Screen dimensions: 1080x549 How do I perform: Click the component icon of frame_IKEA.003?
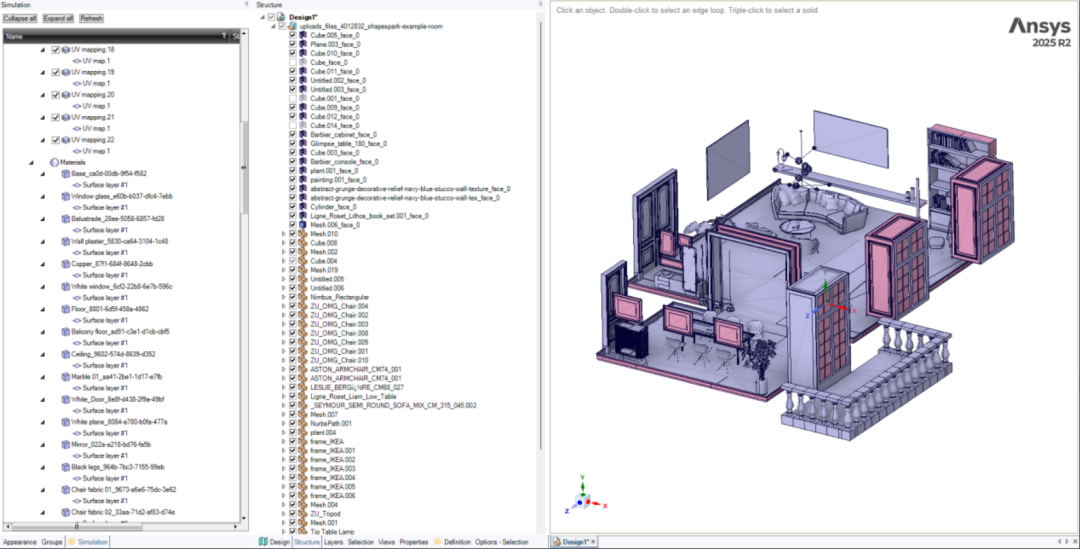(x=303, y=468)
